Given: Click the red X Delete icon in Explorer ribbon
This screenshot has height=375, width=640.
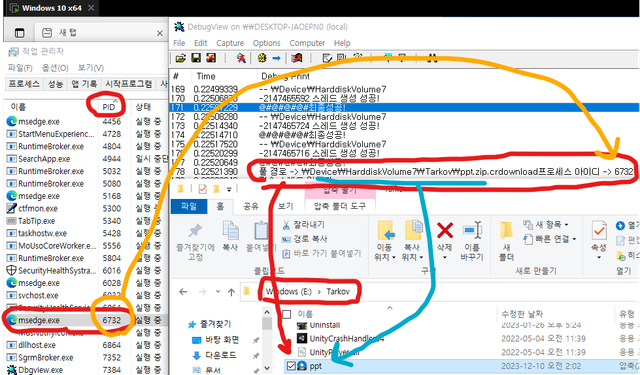Looking at the screenshot, I should [x=444, y=231].
